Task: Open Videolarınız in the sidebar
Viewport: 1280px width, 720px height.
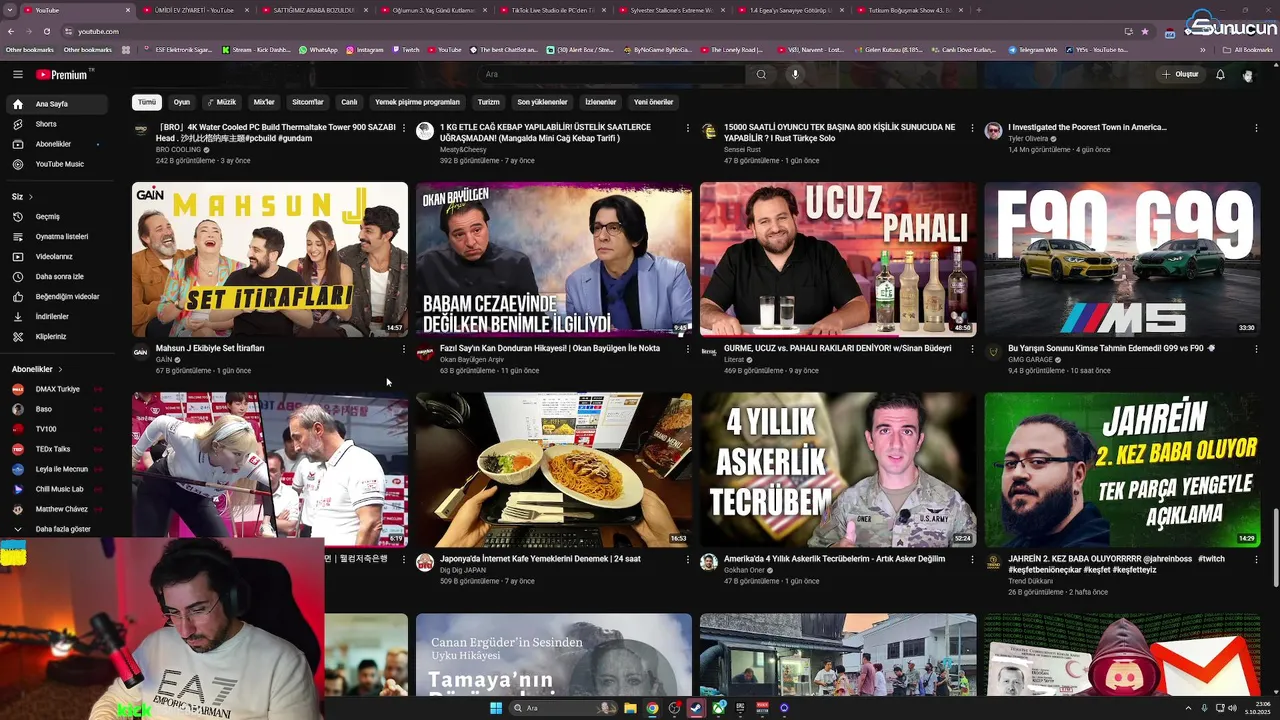Action: (x=58, y=256)
